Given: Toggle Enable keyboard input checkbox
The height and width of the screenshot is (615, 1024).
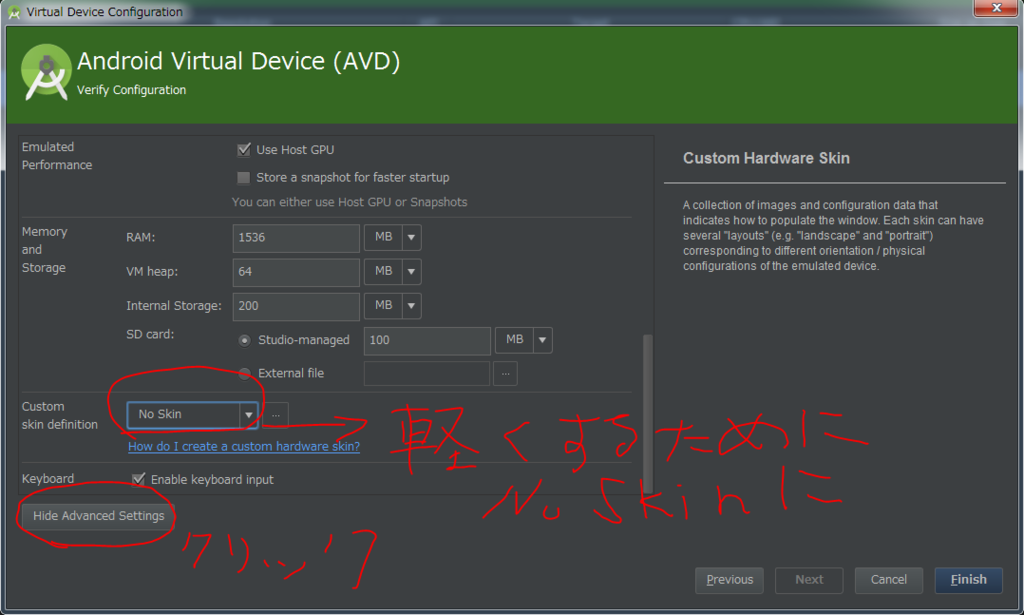Looking at the screenshot, I should click(138, 480).
